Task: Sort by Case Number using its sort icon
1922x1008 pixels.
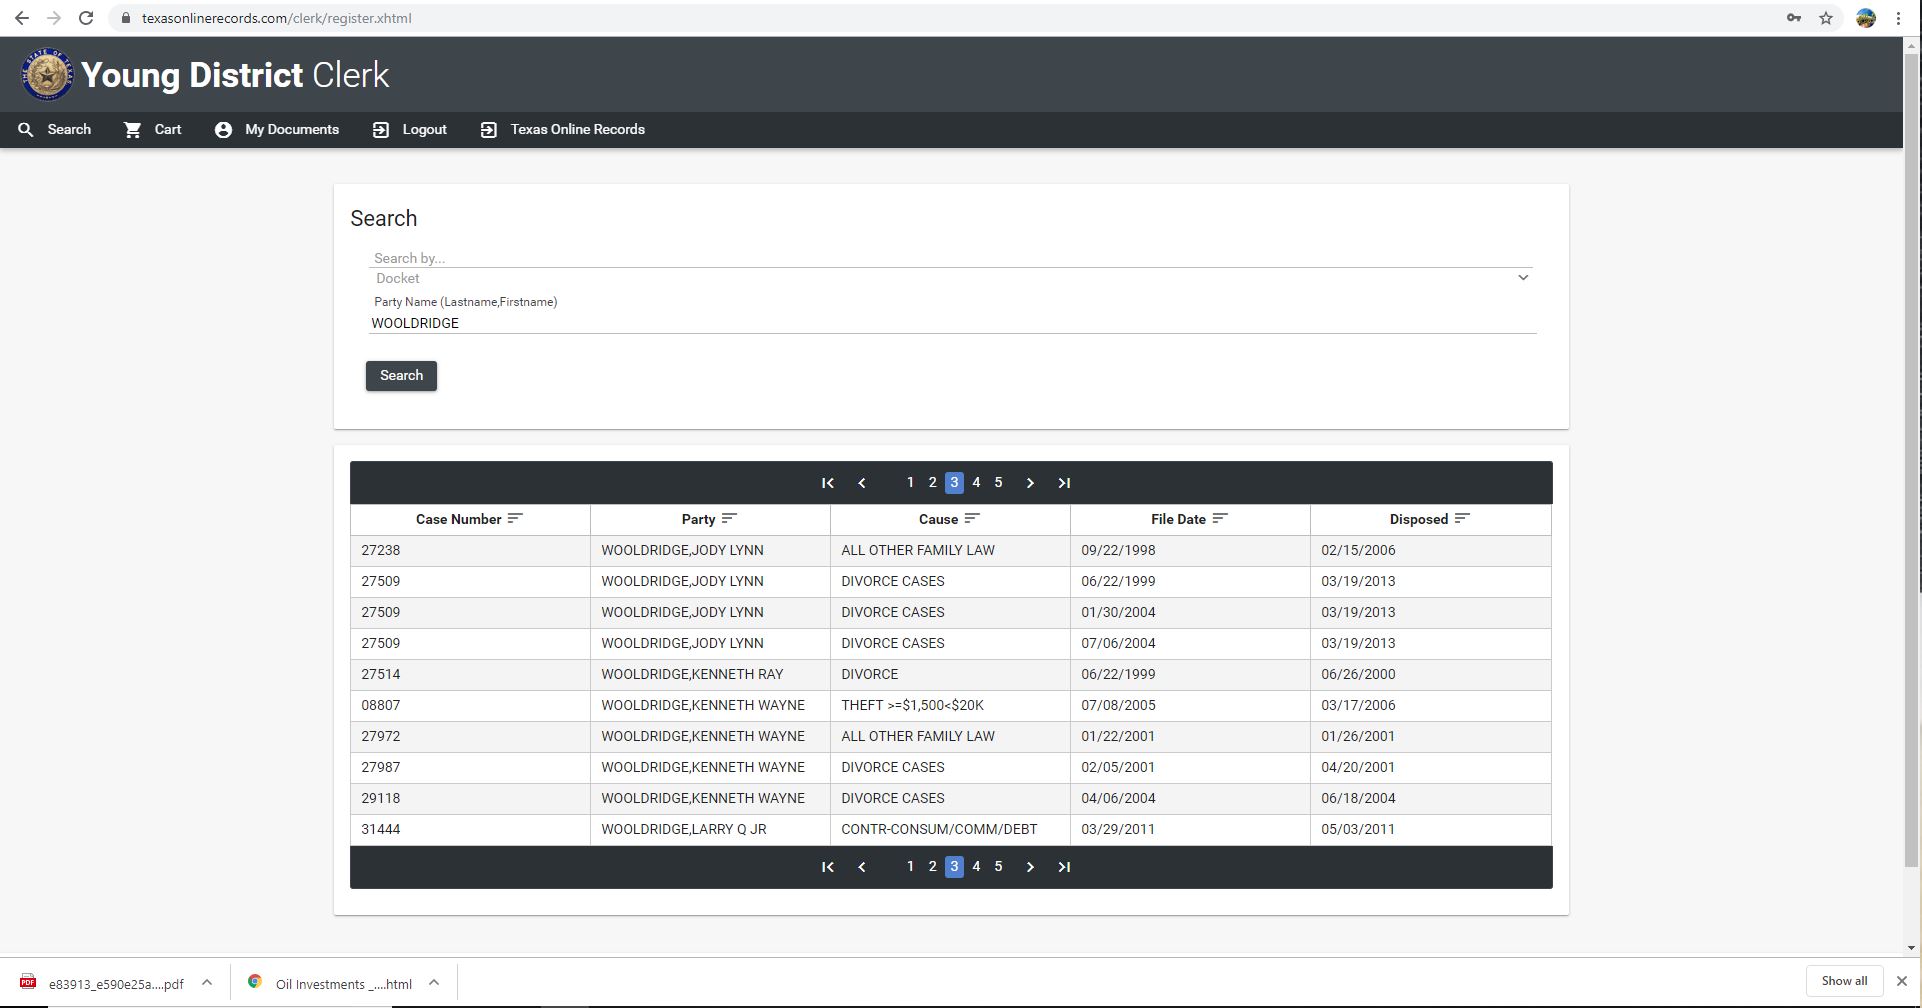Action: [515, 518]
